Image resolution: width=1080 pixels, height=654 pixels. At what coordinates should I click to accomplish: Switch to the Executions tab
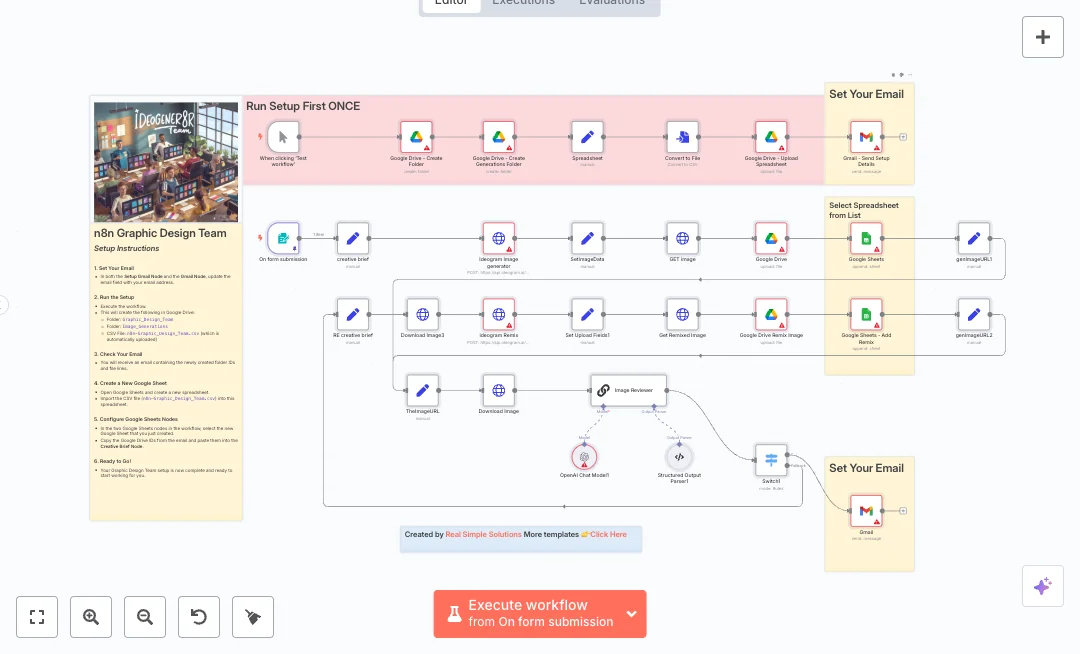click(x=523, y=2)
